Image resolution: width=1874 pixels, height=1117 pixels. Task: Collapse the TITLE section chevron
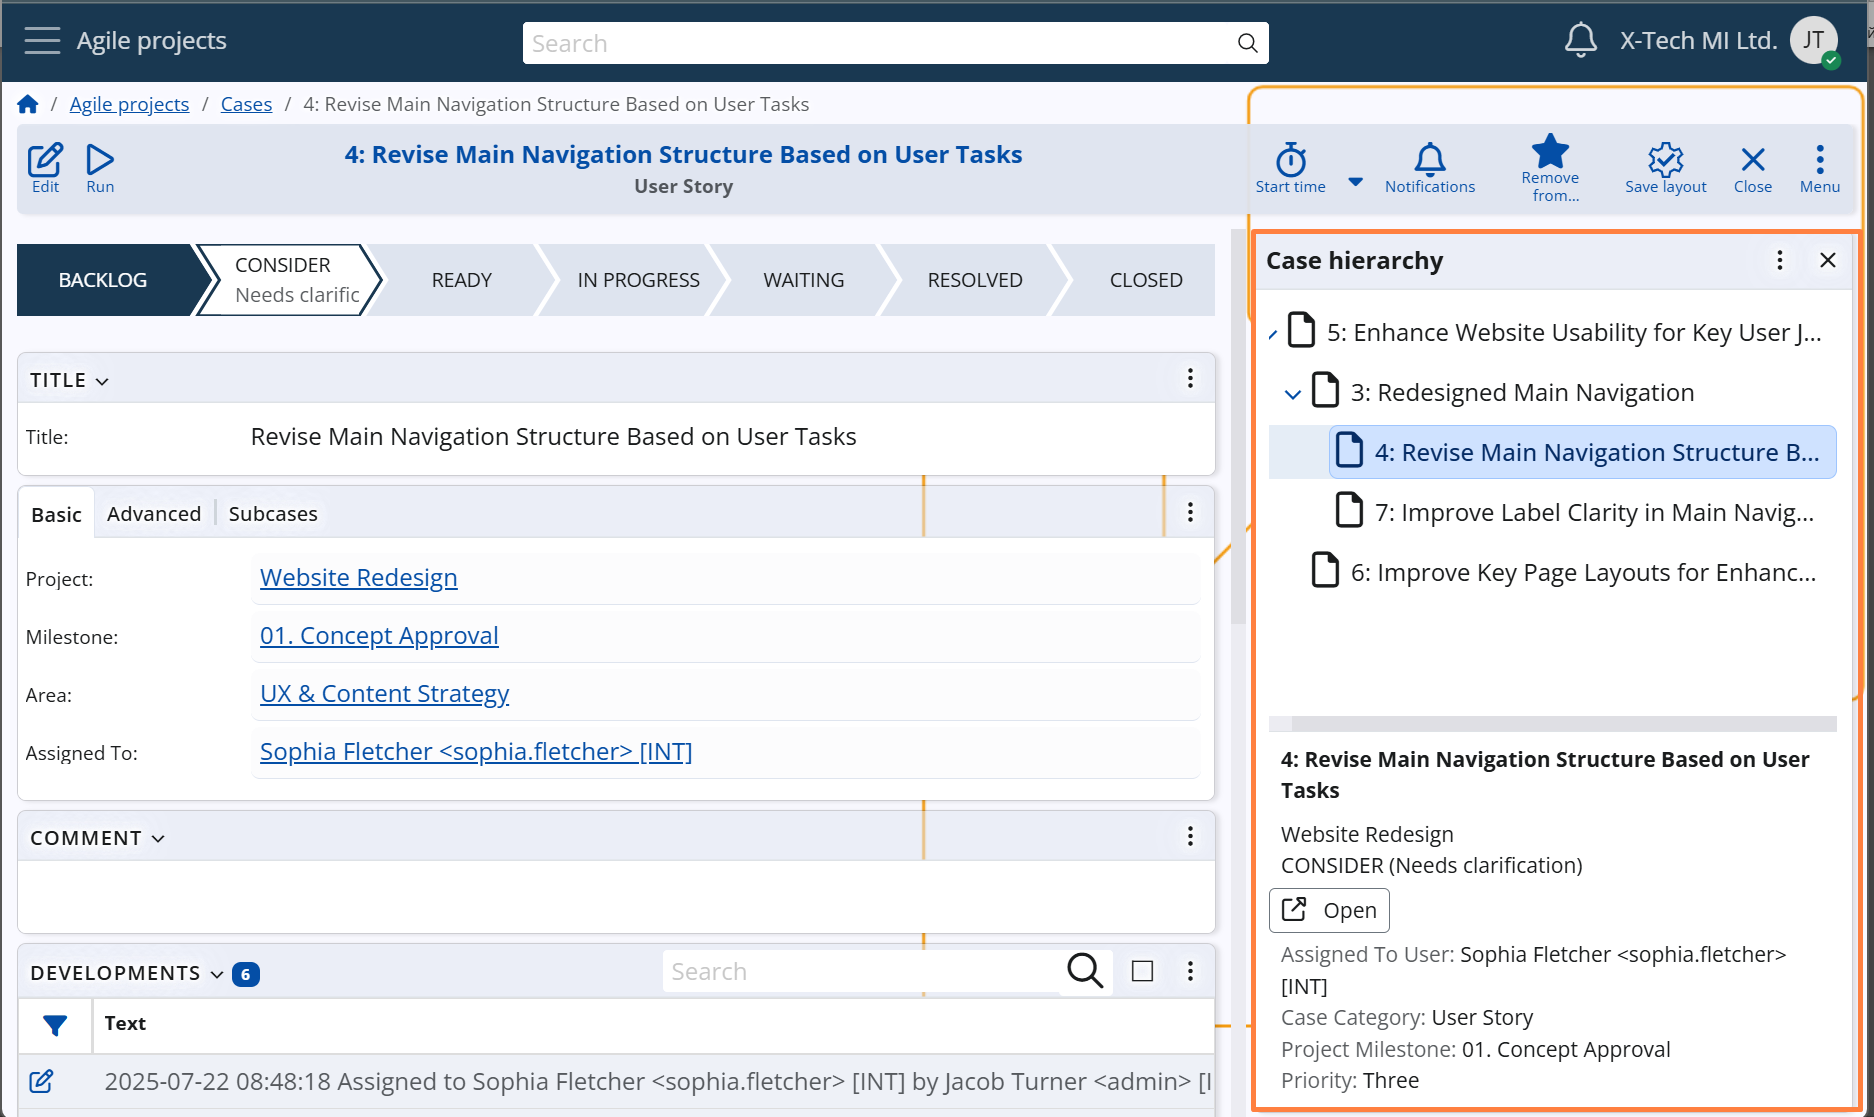[x=102, y=381]
